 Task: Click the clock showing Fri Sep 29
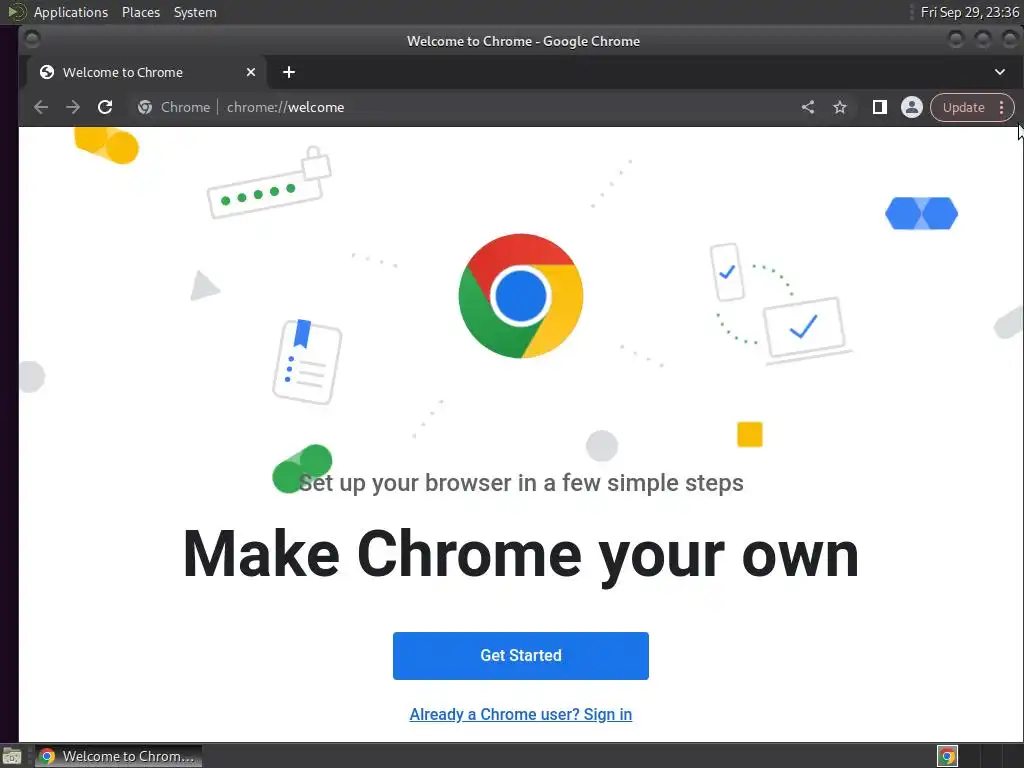pyautogui.click(x=969, y=12)
